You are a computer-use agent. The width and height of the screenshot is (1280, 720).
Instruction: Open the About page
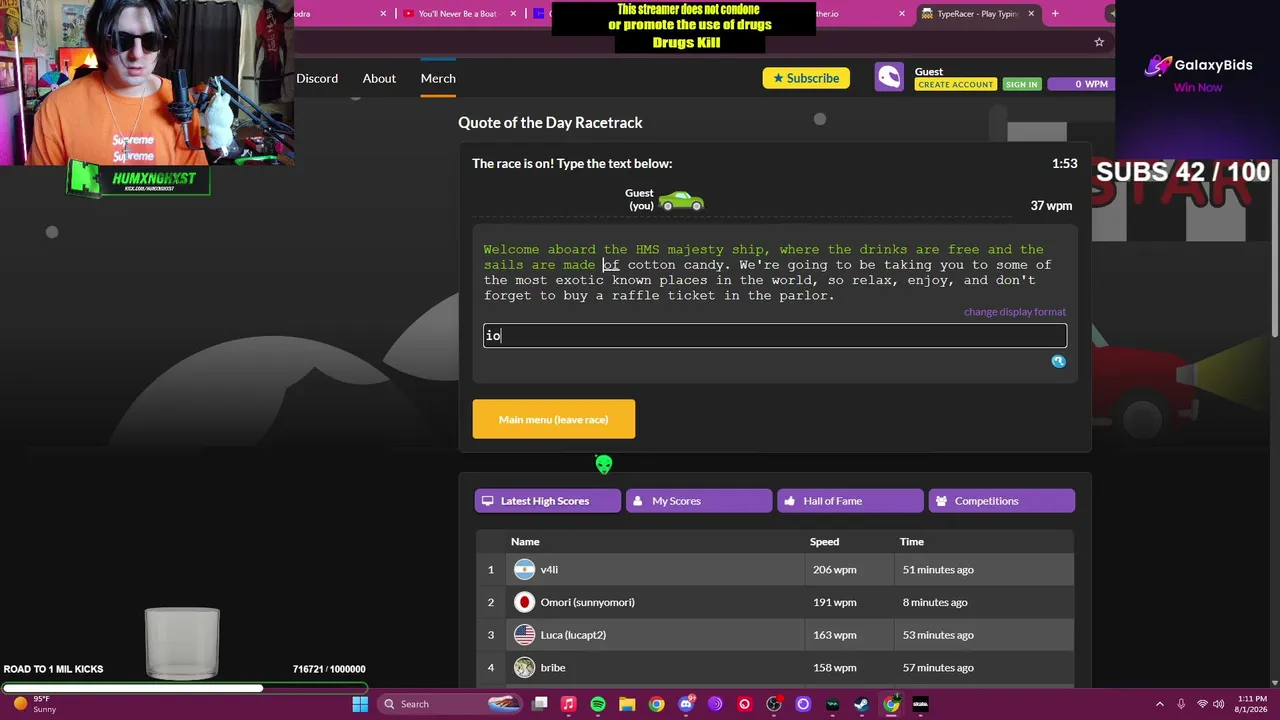click(379, 78)
